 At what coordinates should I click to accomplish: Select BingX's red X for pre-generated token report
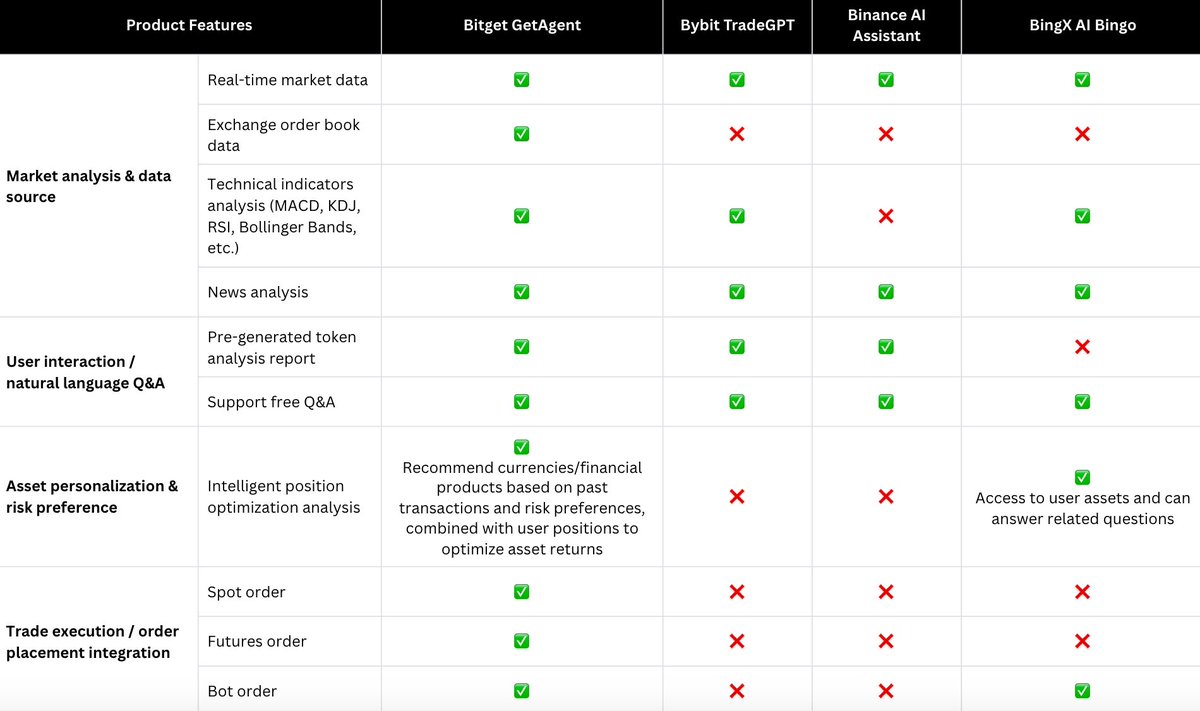click(x=1081, y=347)
